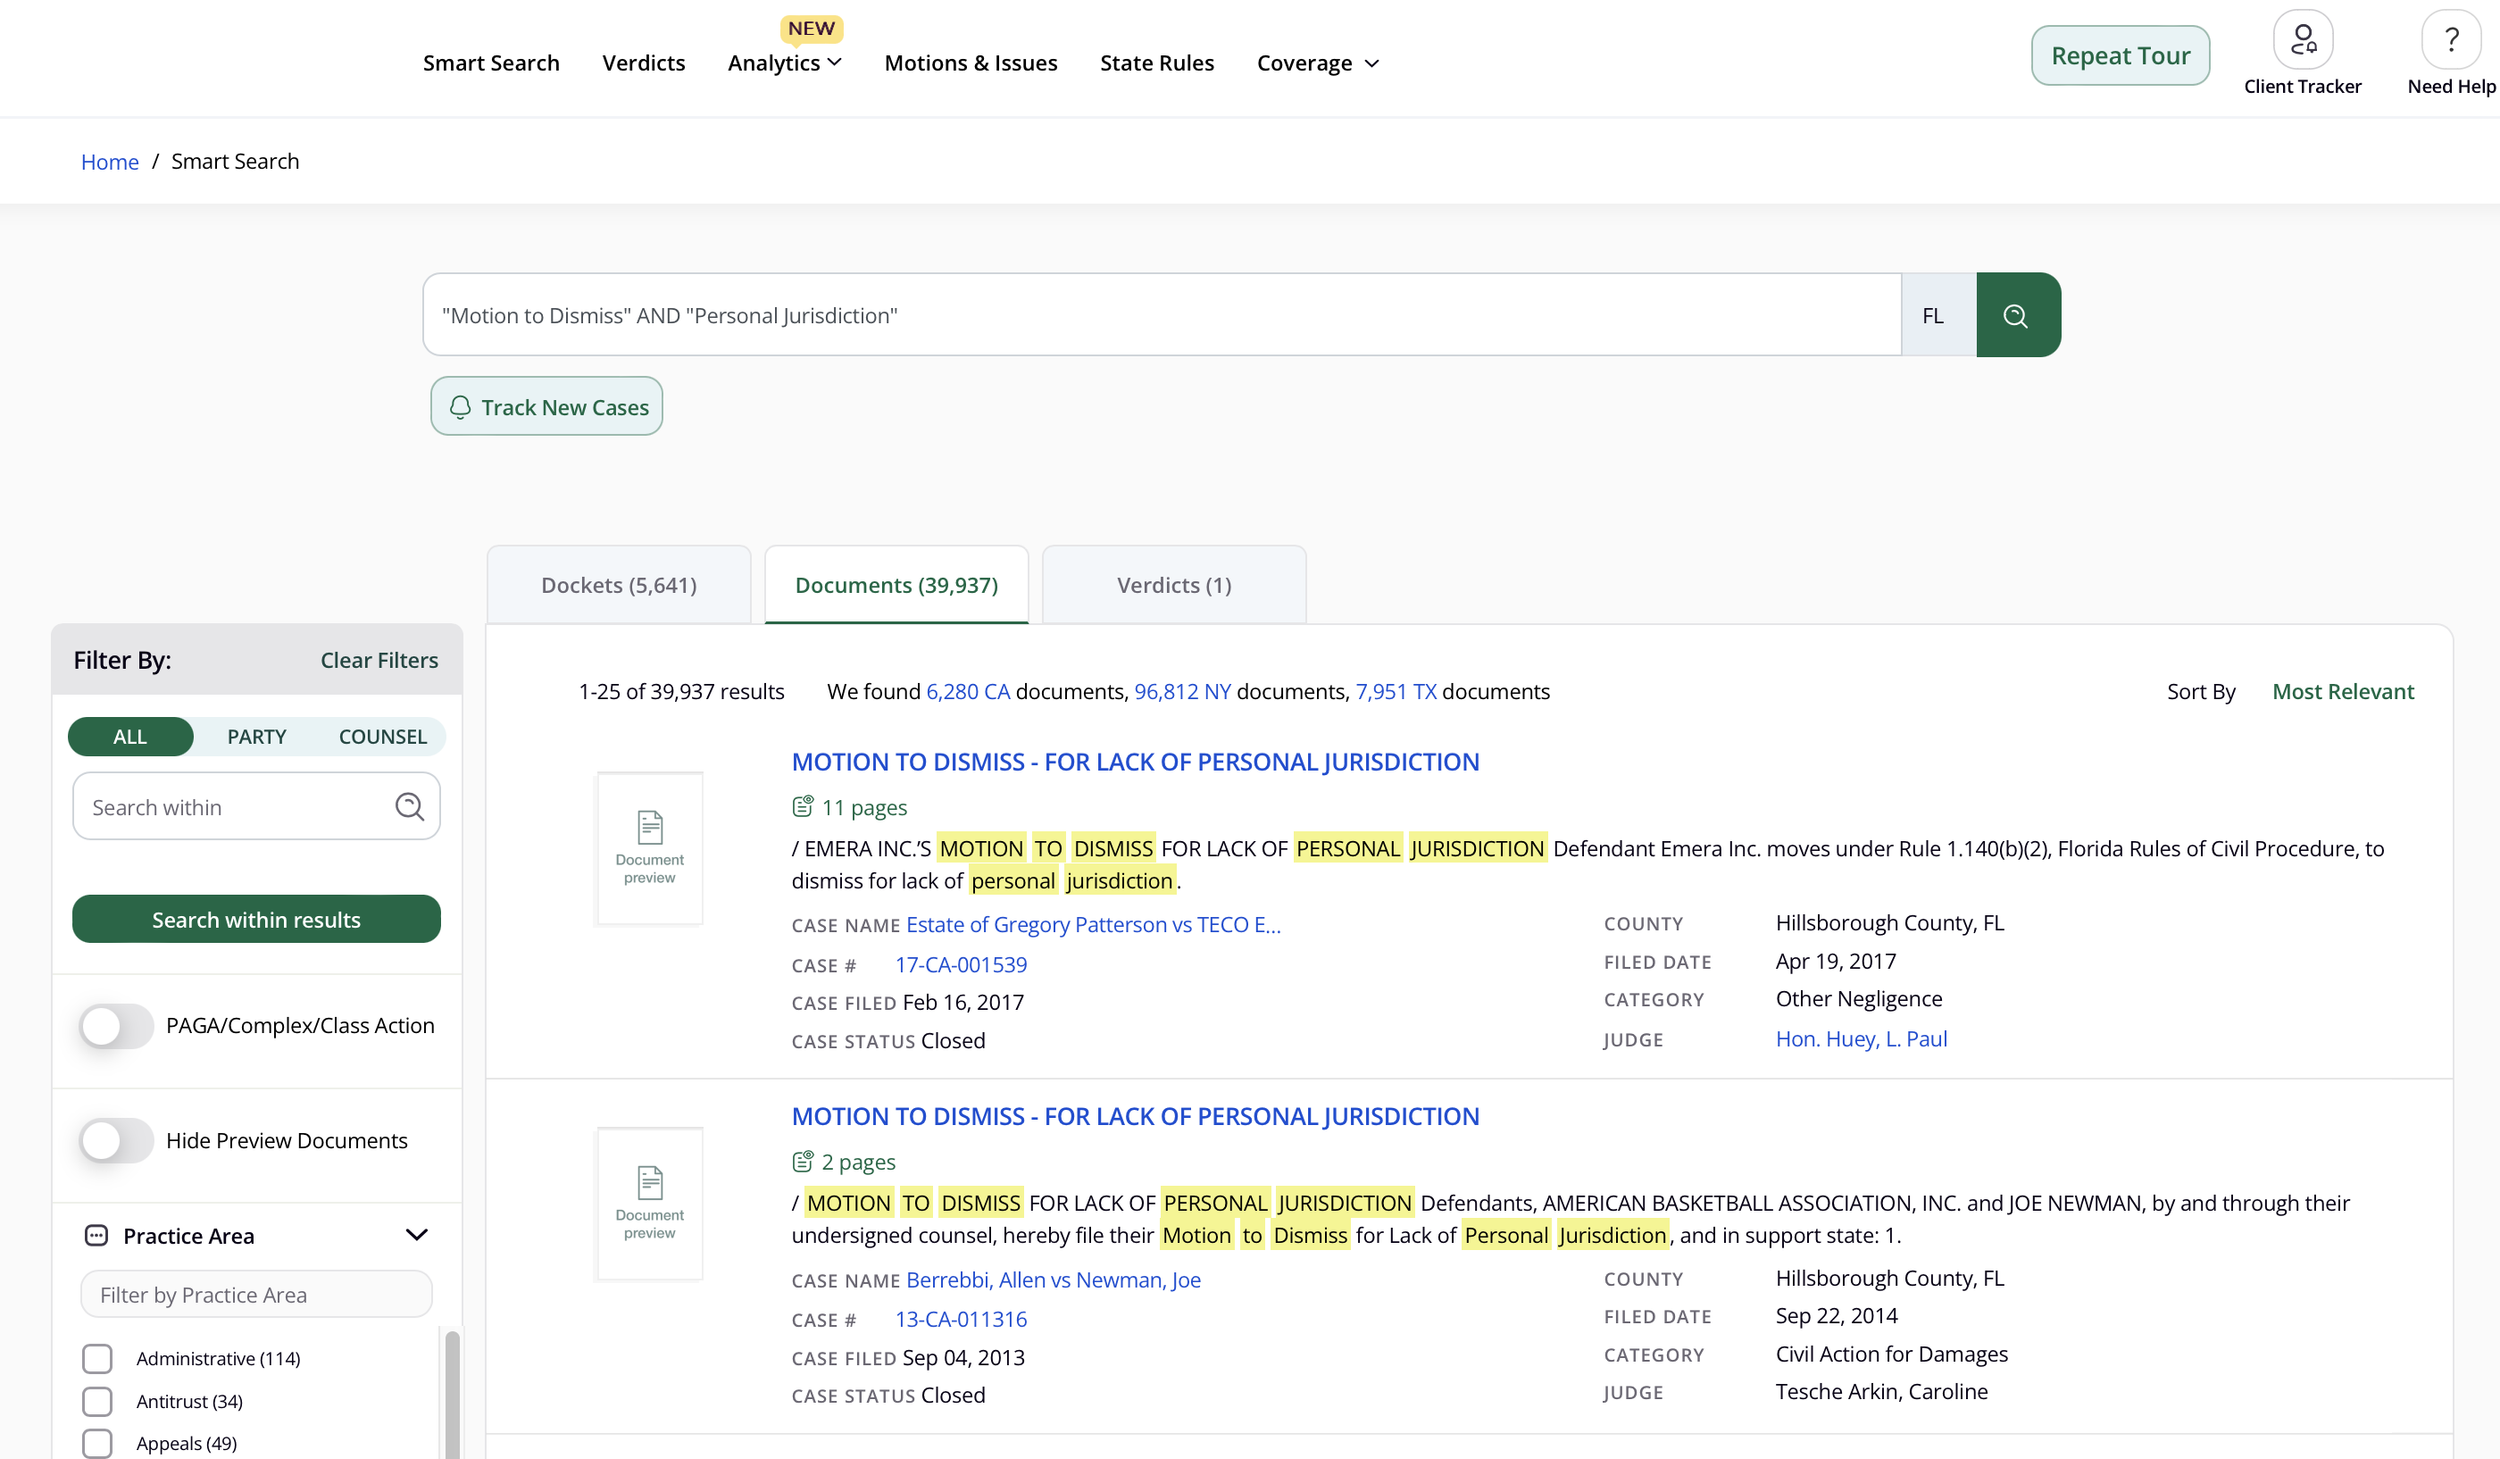Check the Administrative practice area checkbox
Image resolution: width=2500 pixels, height=1459 pixels.
point(97,1358)
